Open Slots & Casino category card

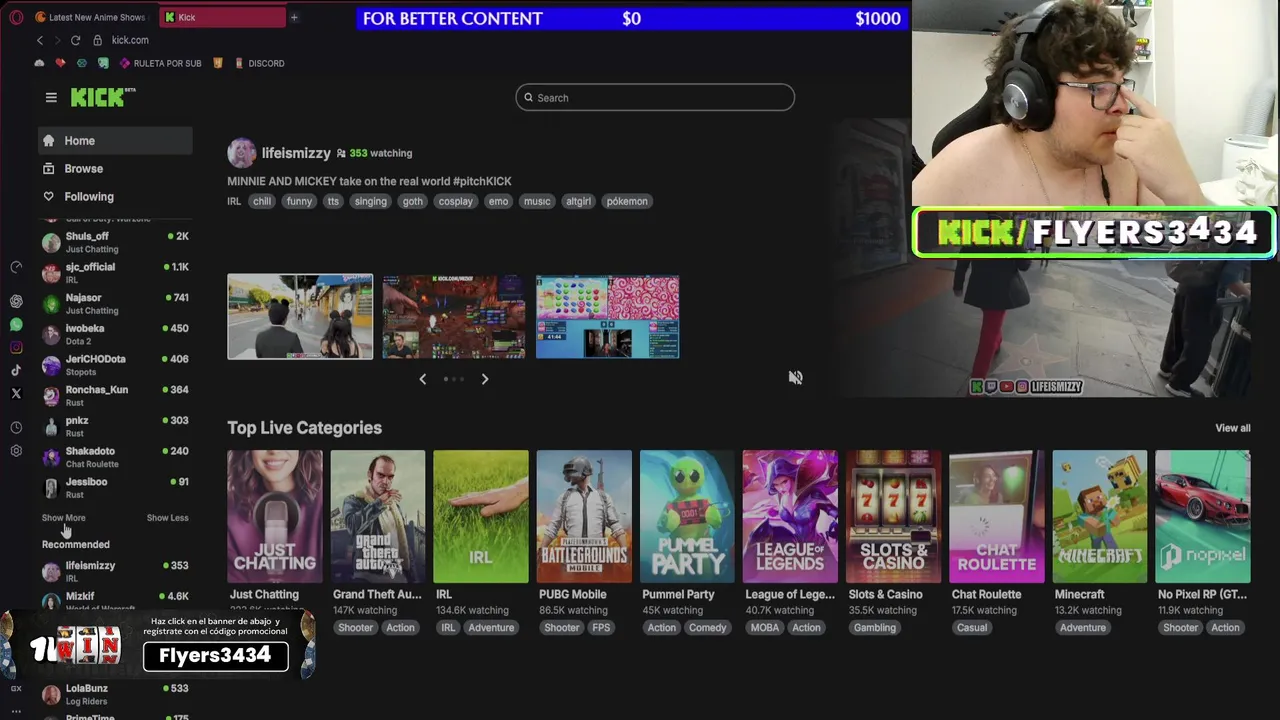893,516
